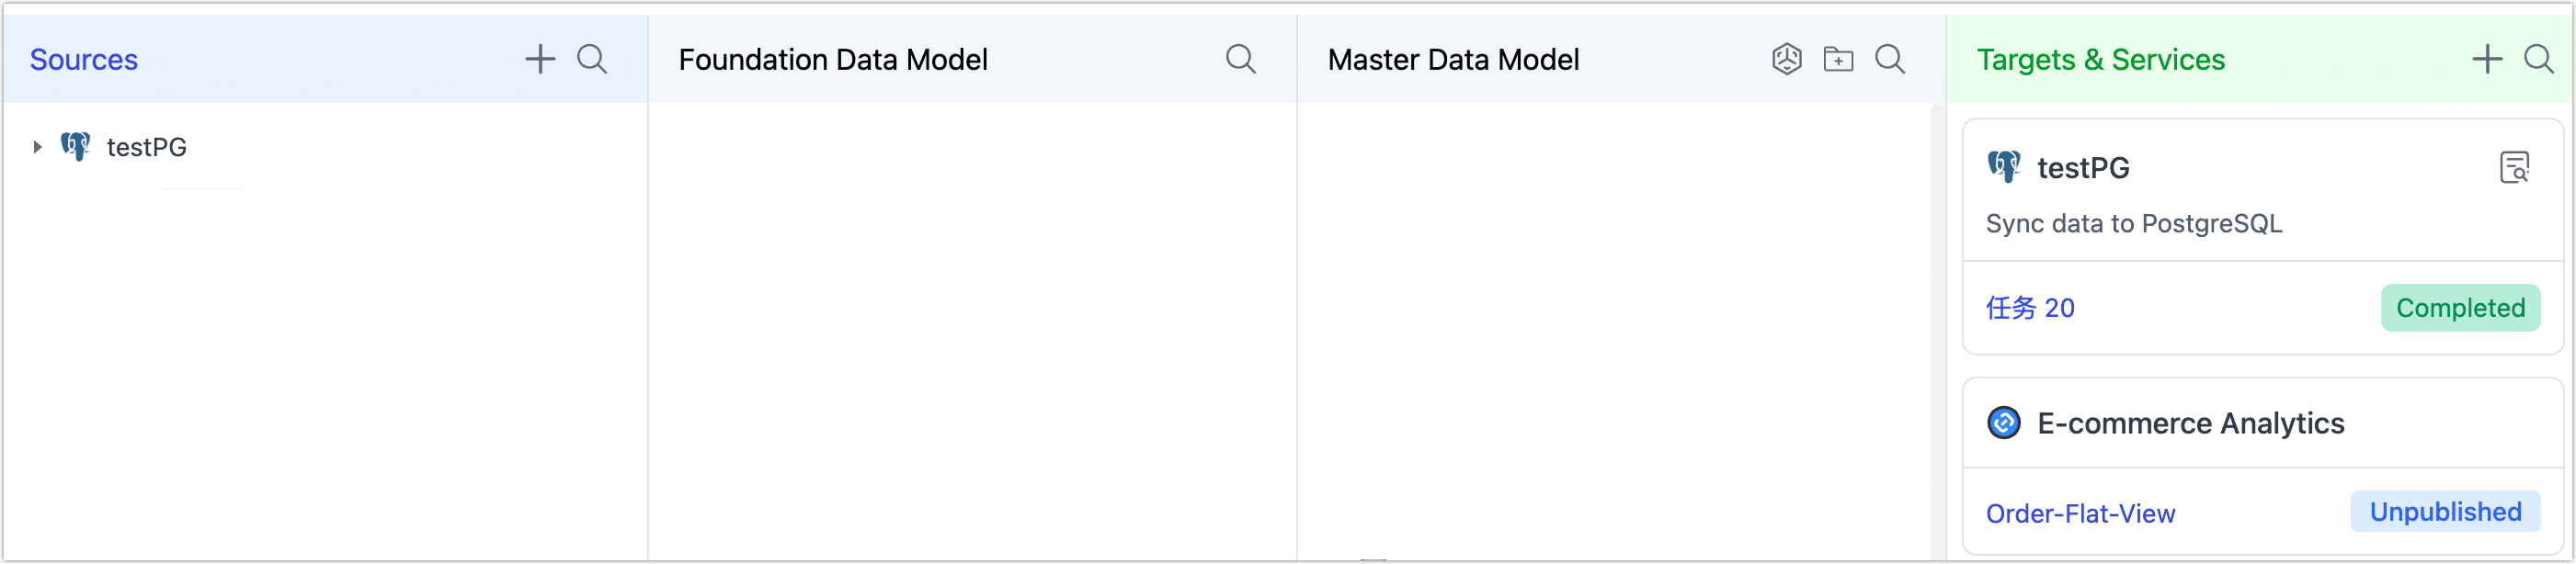Search the Foundation Data Model
The width and height of the screenshot is (2576, 564).
1241,58
